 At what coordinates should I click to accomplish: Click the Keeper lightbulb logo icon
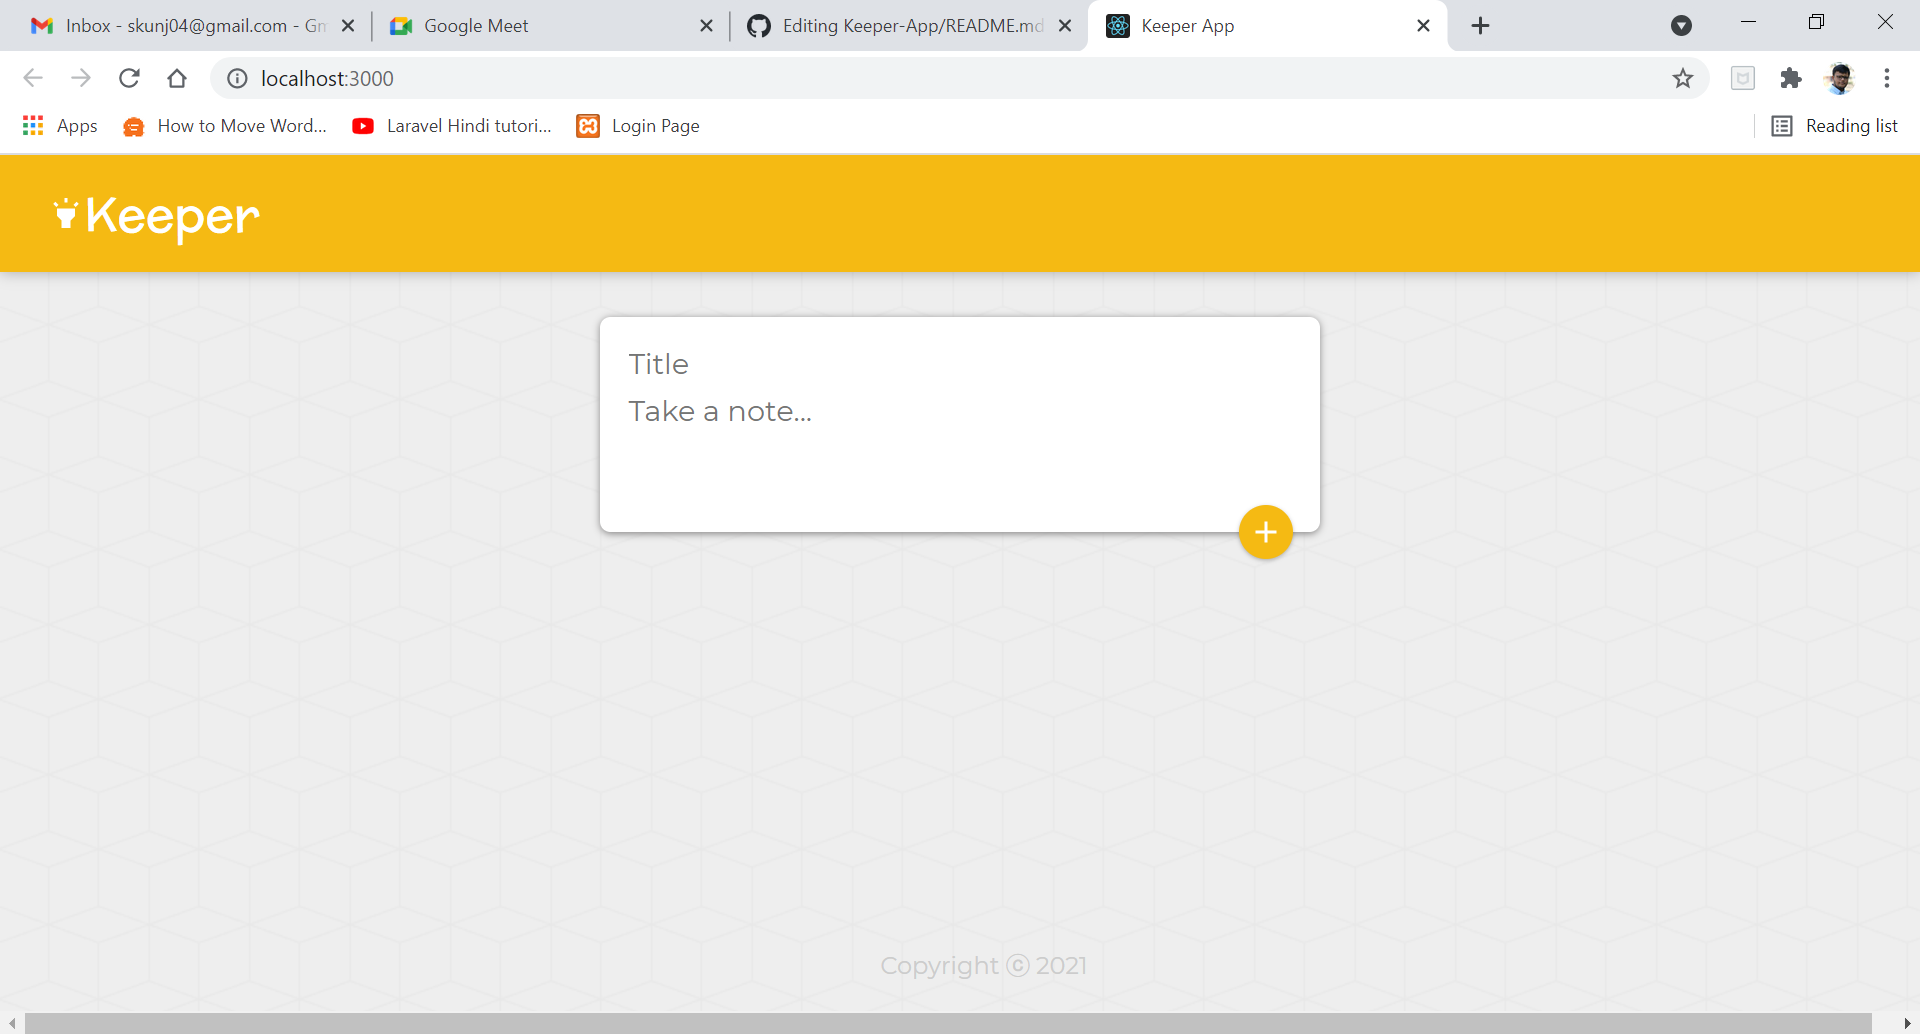click(66, 214)
